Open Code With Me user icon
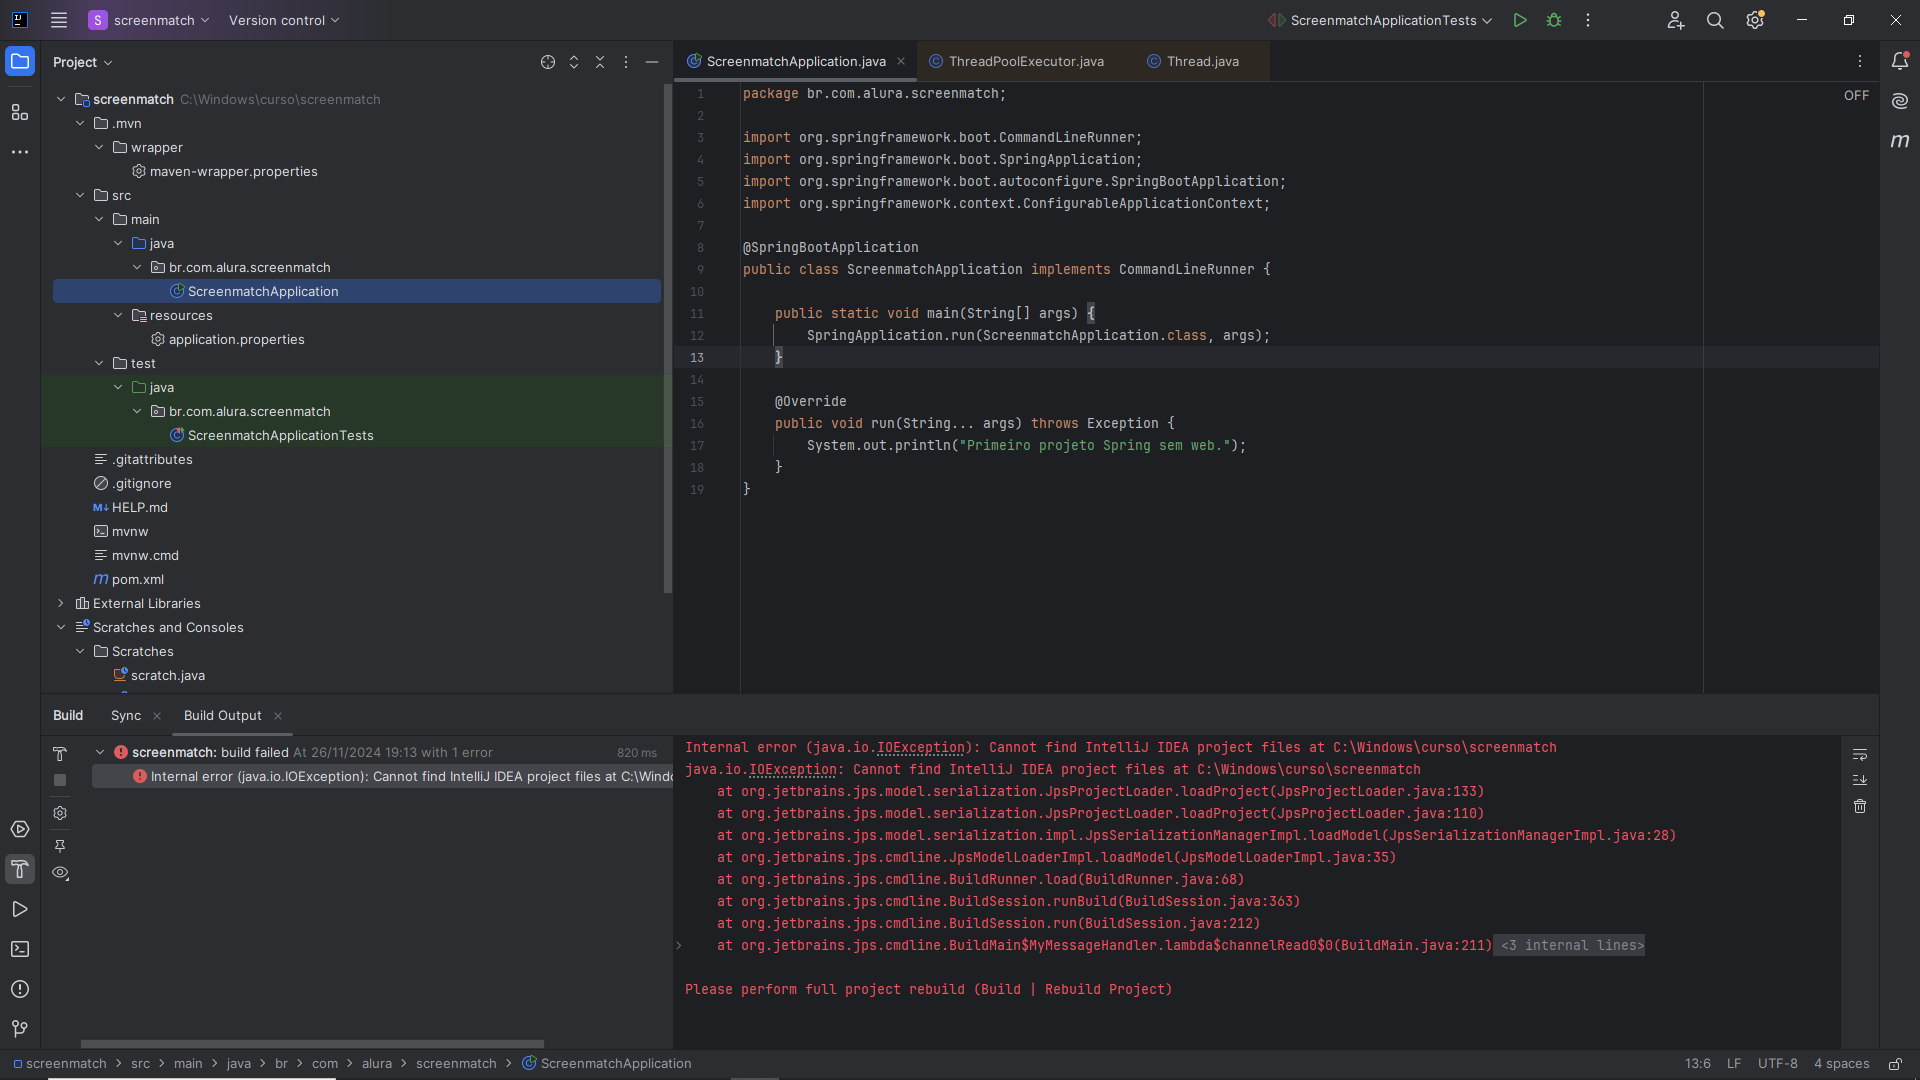Screen dimensions: 1920x1080 pyautogui.click(x=1676, y=20)
